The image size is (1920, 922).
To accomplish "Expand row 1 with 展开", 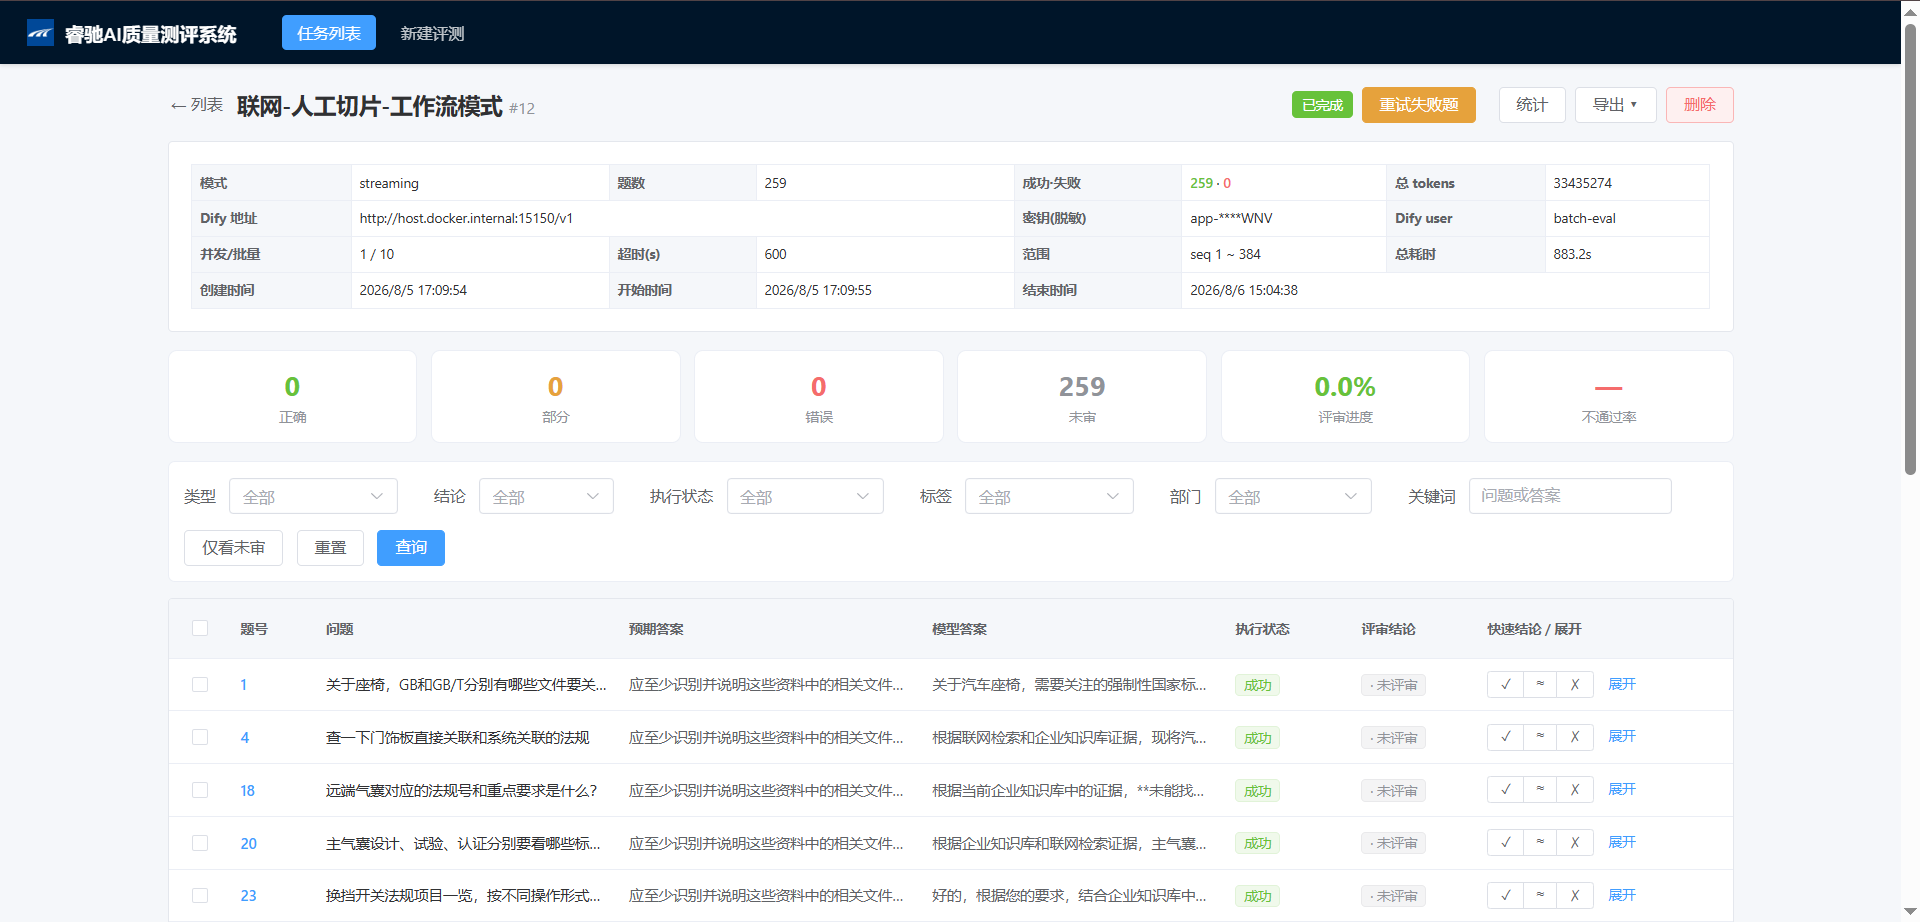I will point(1622,684).
